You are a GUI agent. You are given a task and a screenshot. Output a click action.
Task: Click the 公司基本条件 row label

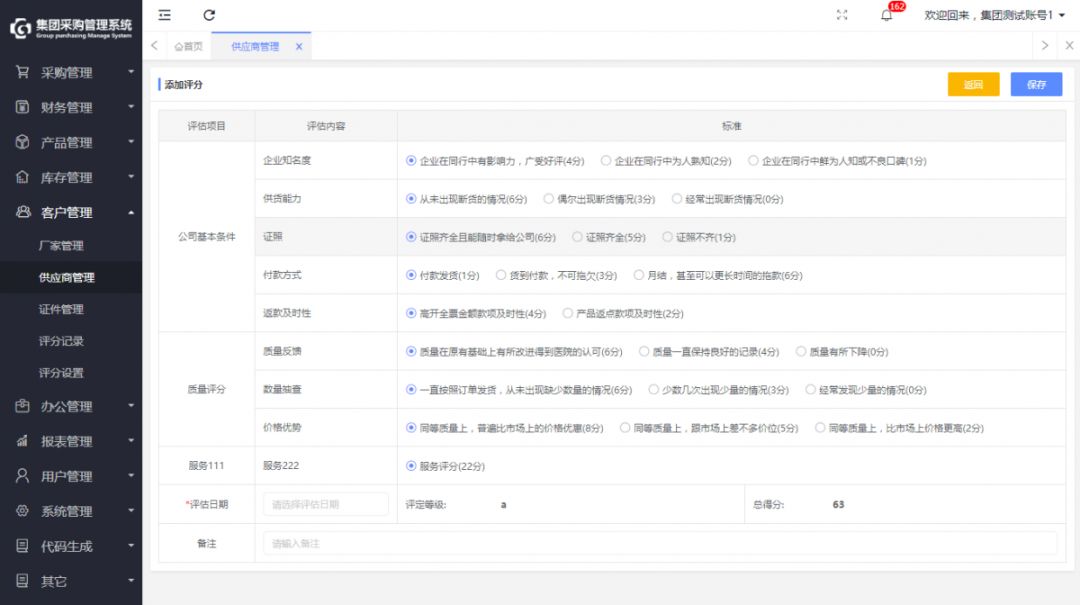(207, 236)
